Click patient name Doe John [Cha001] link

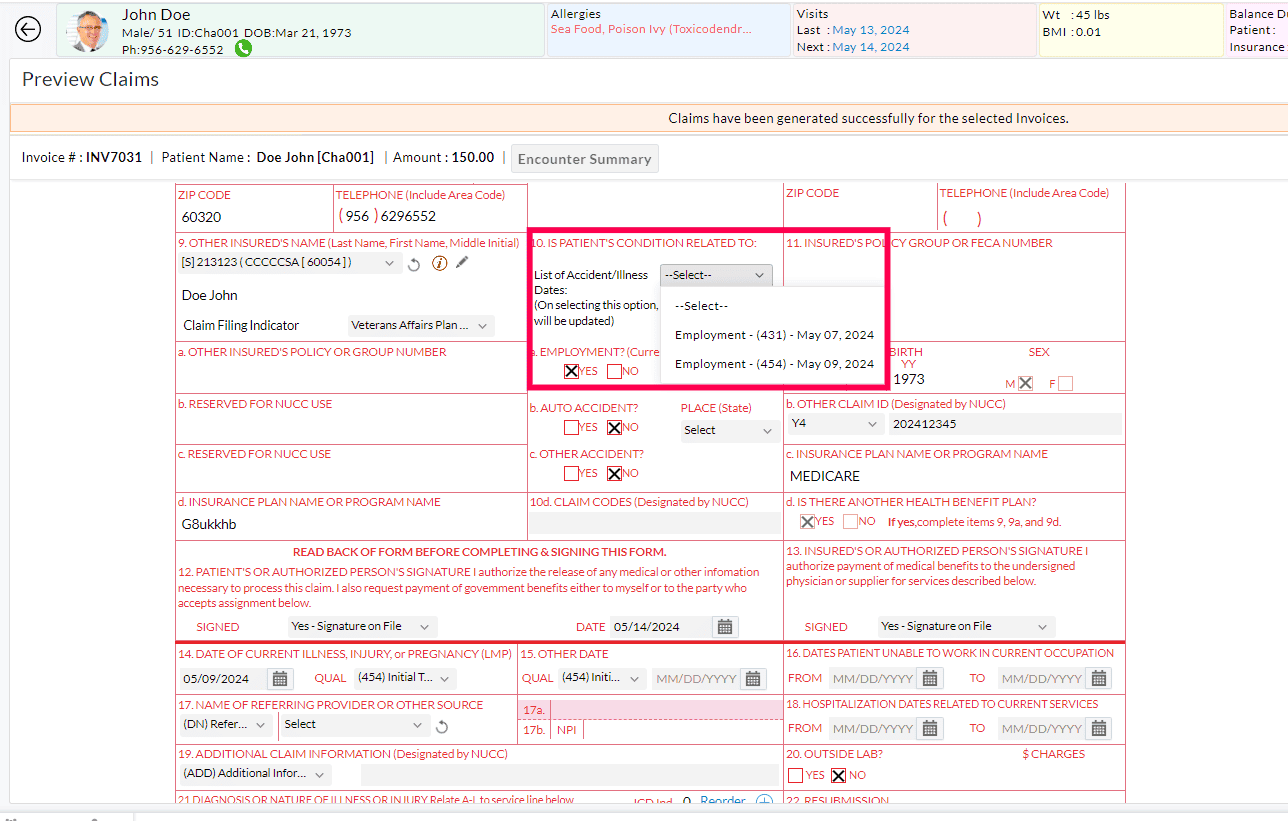(316, 156)
